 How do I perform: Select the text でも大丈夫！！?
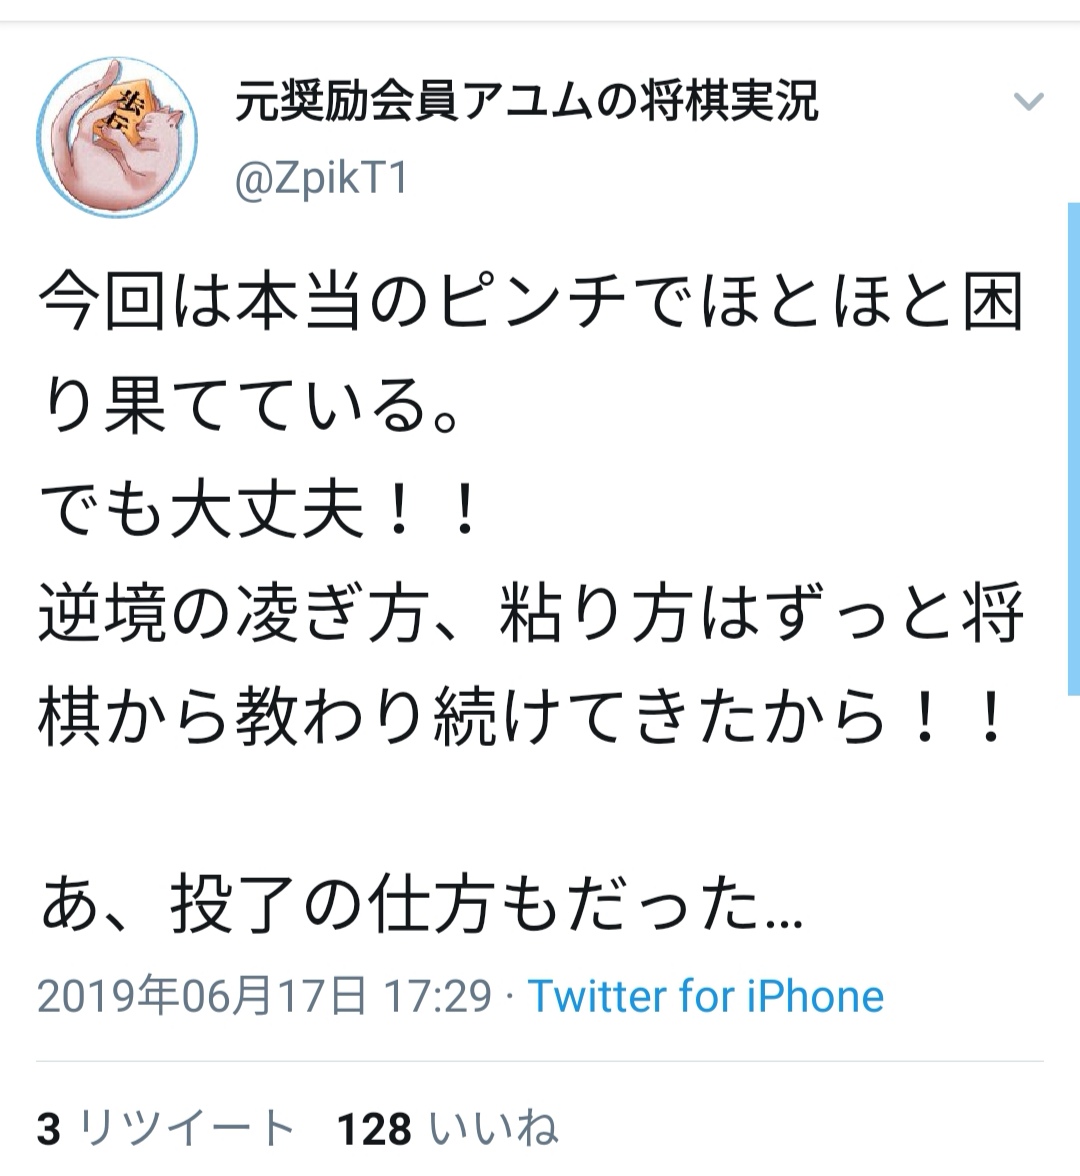pyautogui.click(x=257, y=510)
